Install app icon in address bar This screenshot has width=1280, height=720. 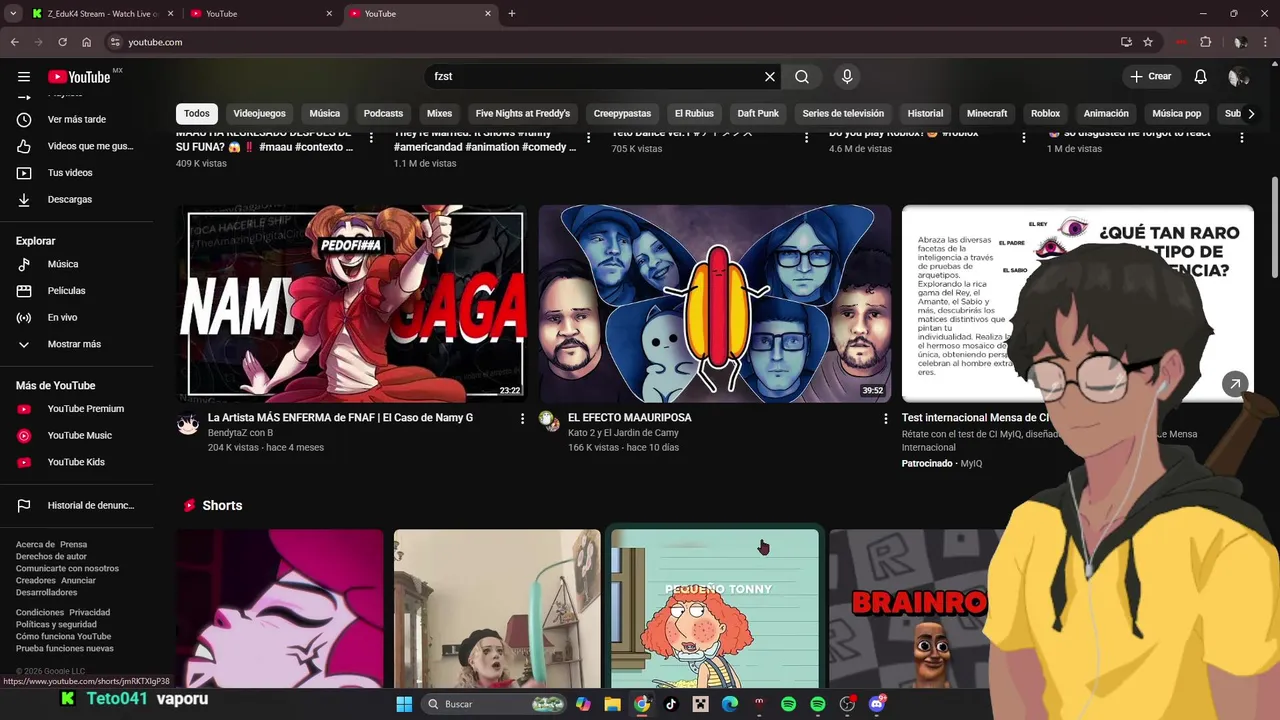click(x=1126, y=42)
